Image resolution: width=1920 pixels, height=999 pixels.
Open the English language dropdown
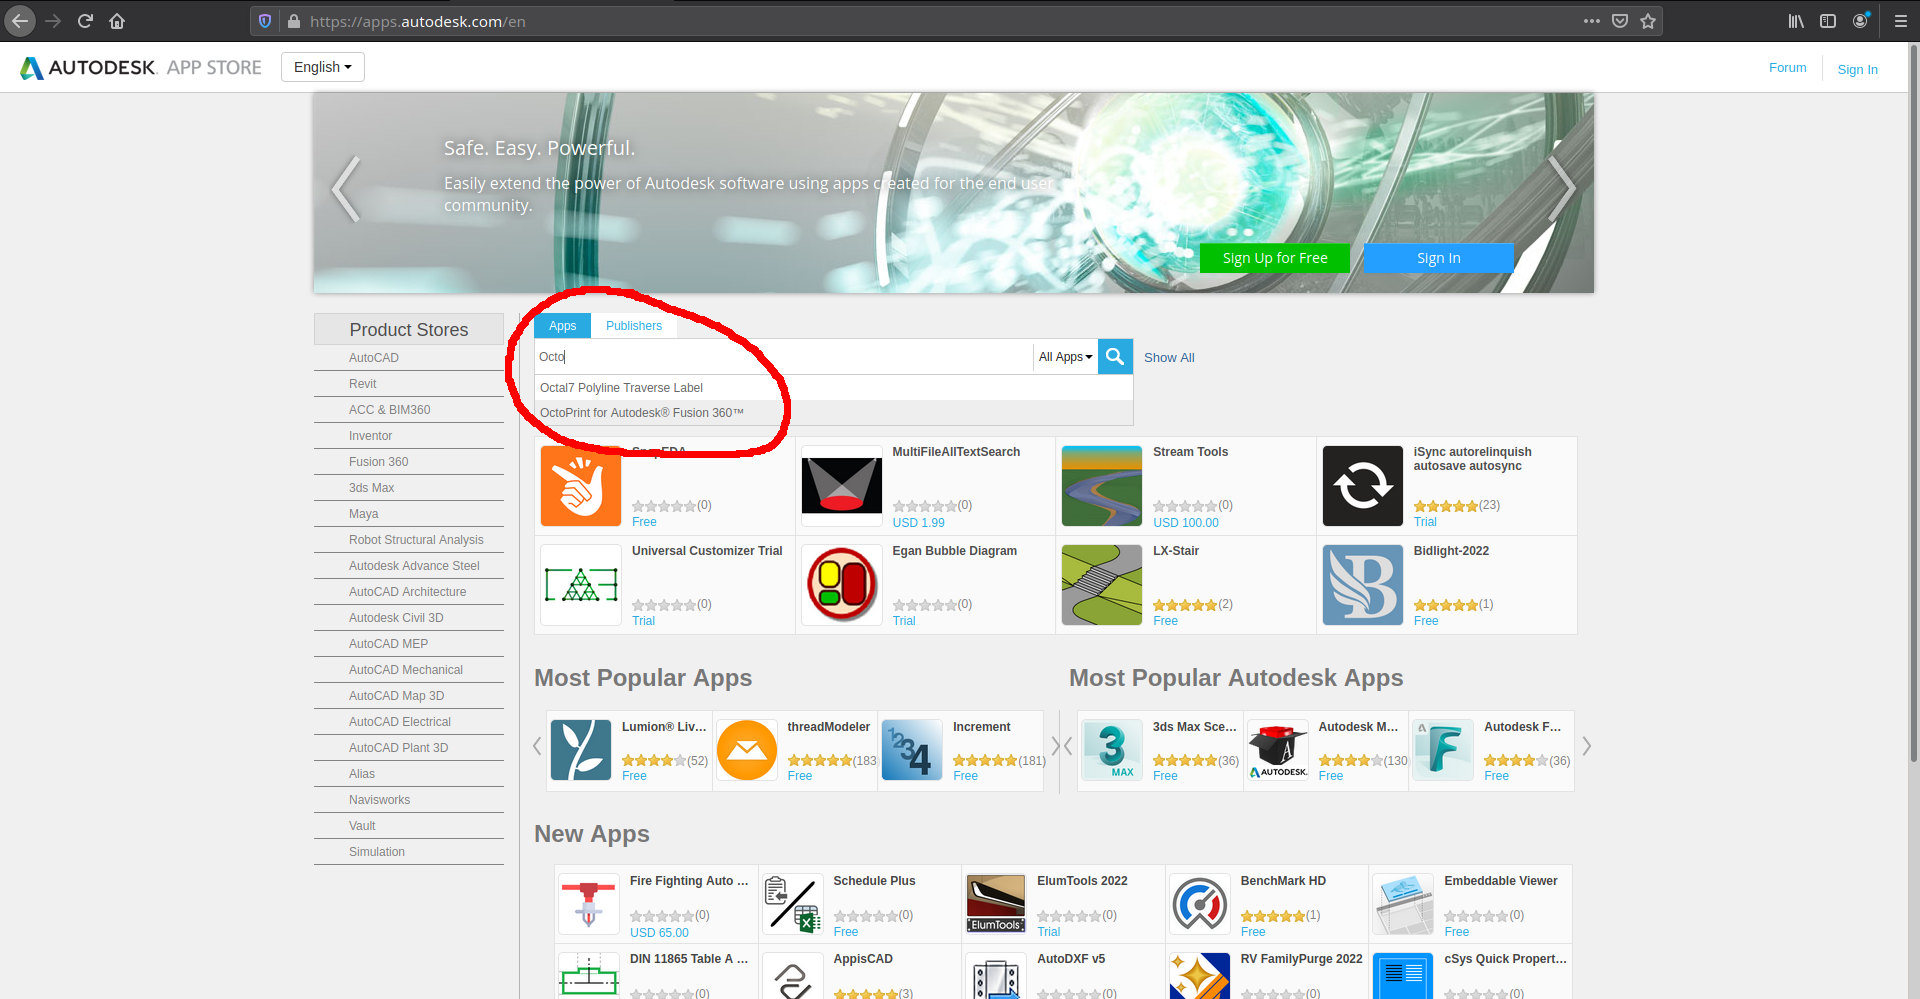point(322,67)
